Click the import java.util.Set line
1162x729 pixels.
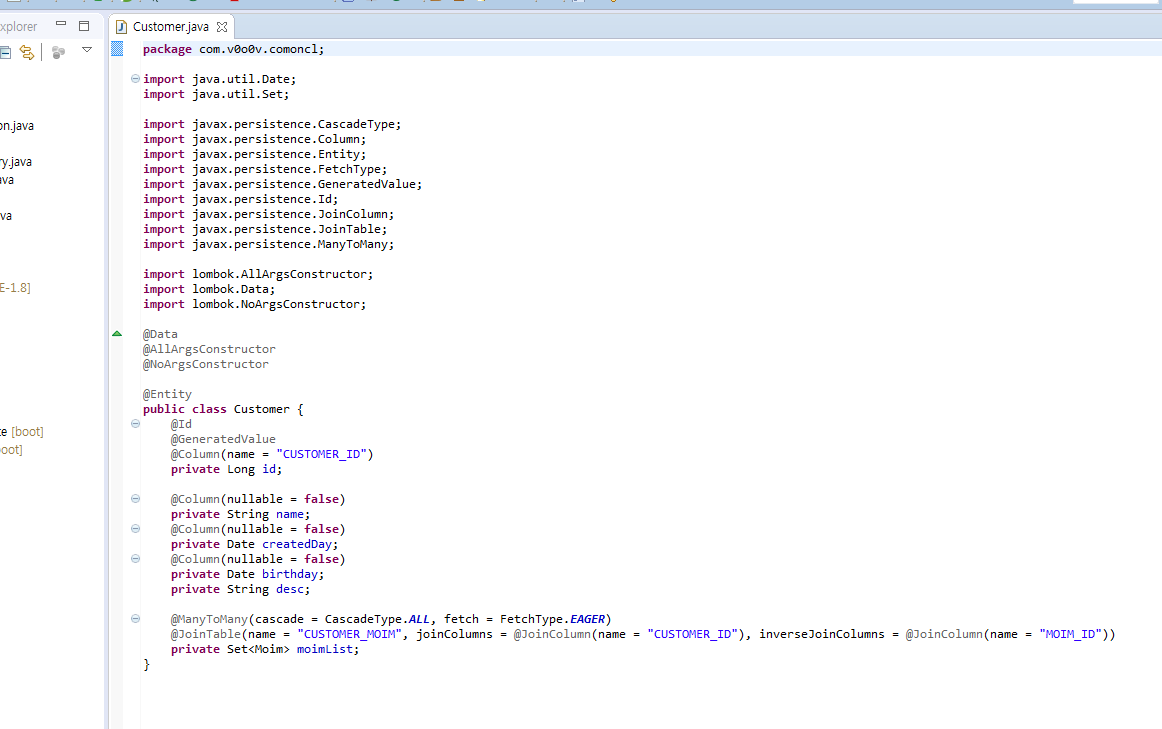click(216, 94)
